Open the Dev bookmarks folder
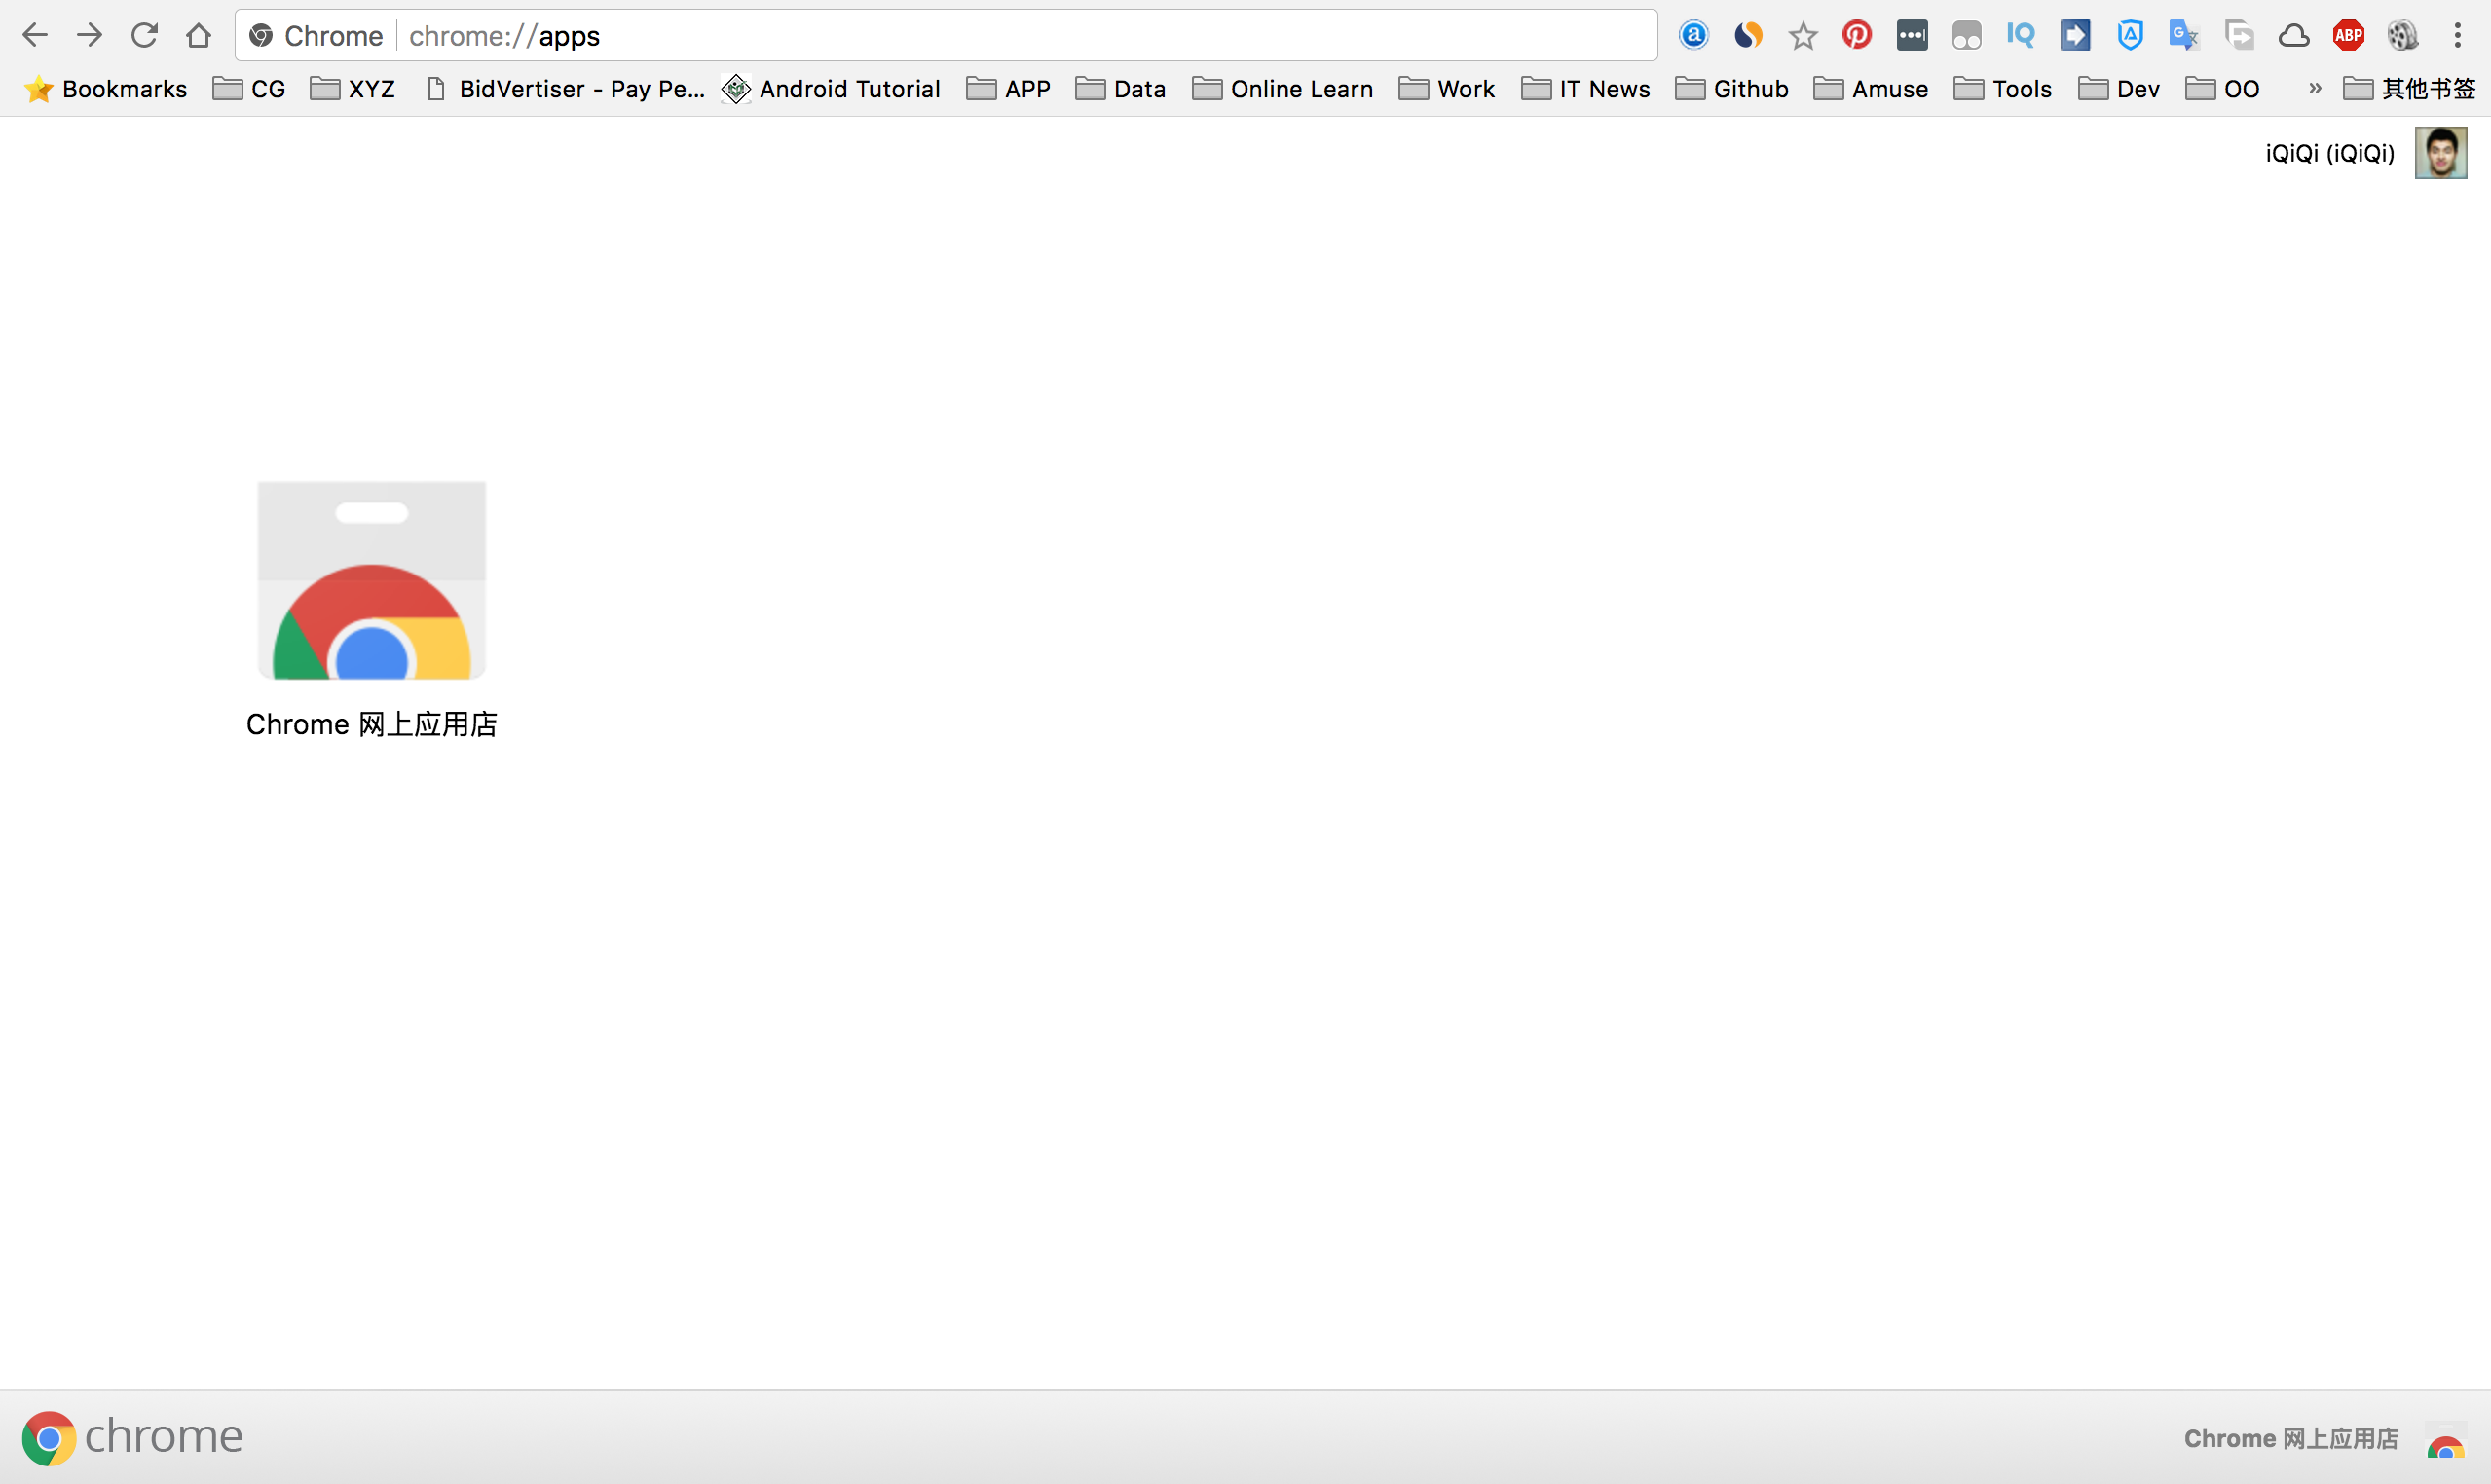This screenshot has height=1484, width=2491. pyautogui.click(x=2118, y=89)
